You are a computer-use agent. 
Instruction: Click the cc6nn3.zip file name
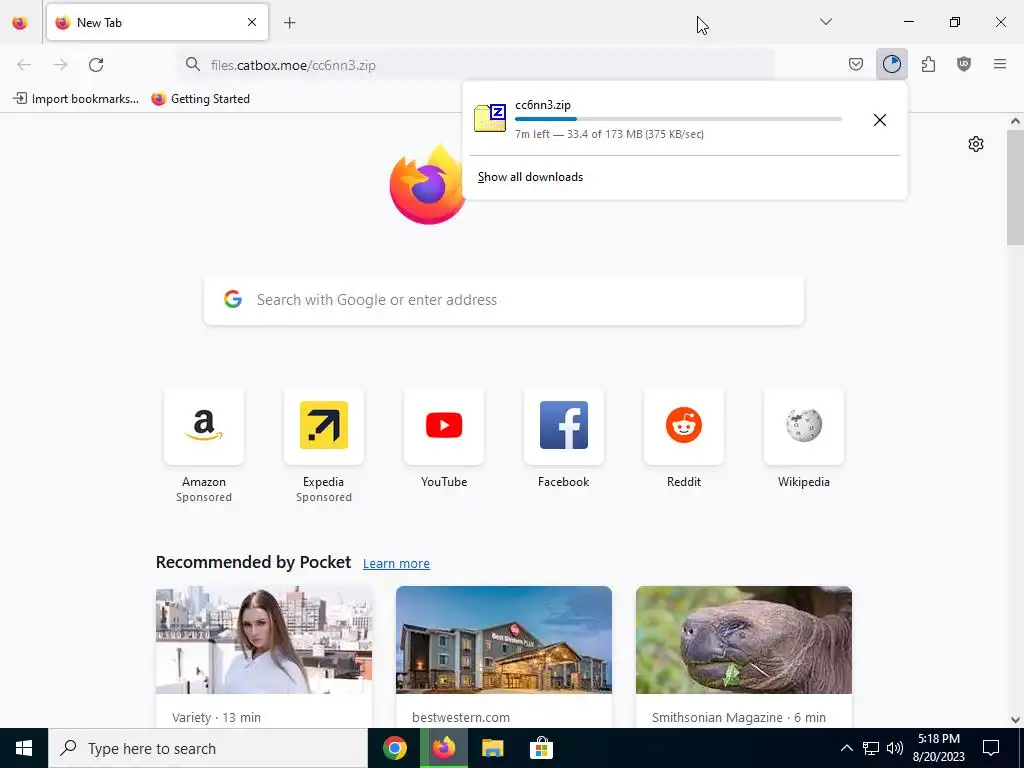click(543, 104)
